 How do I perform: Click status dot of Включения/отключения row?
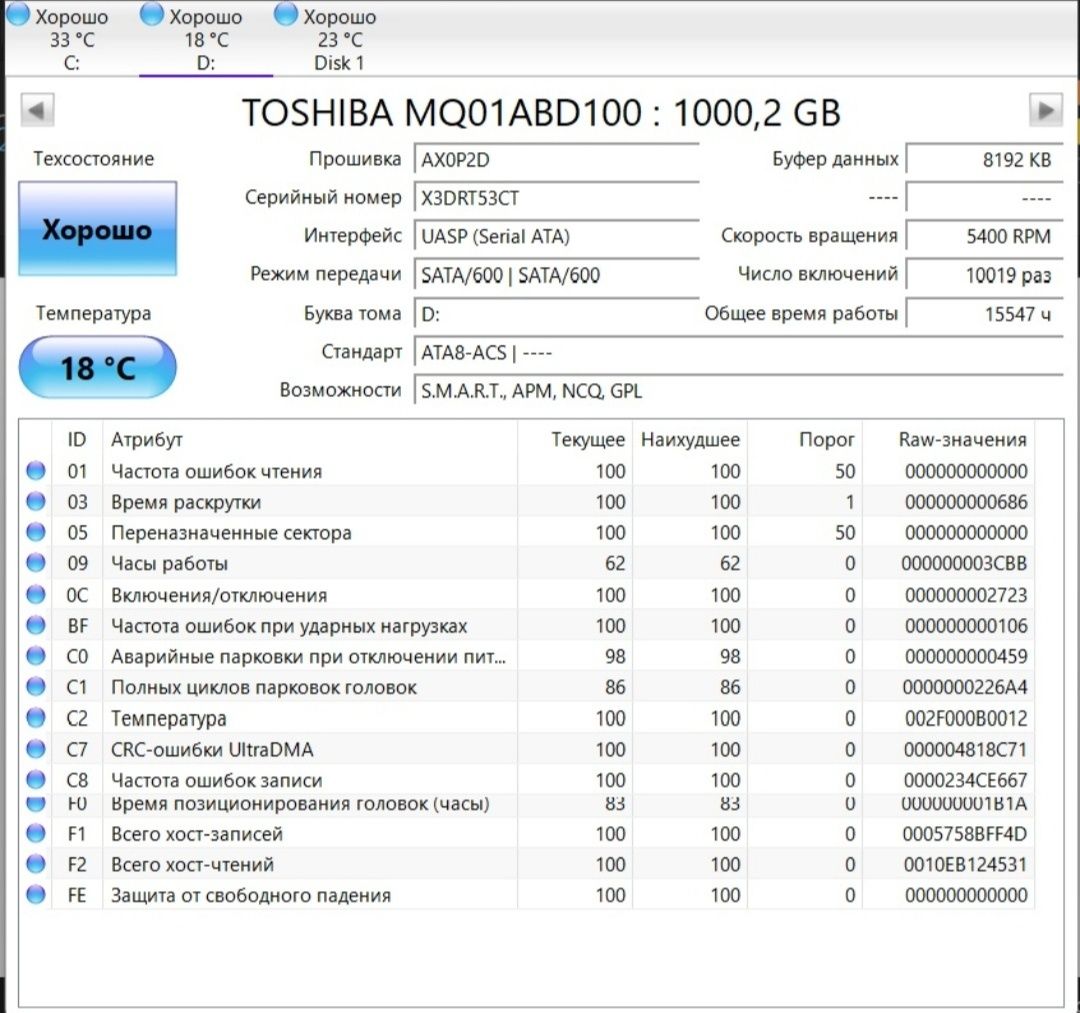click(x=36, y=594)
